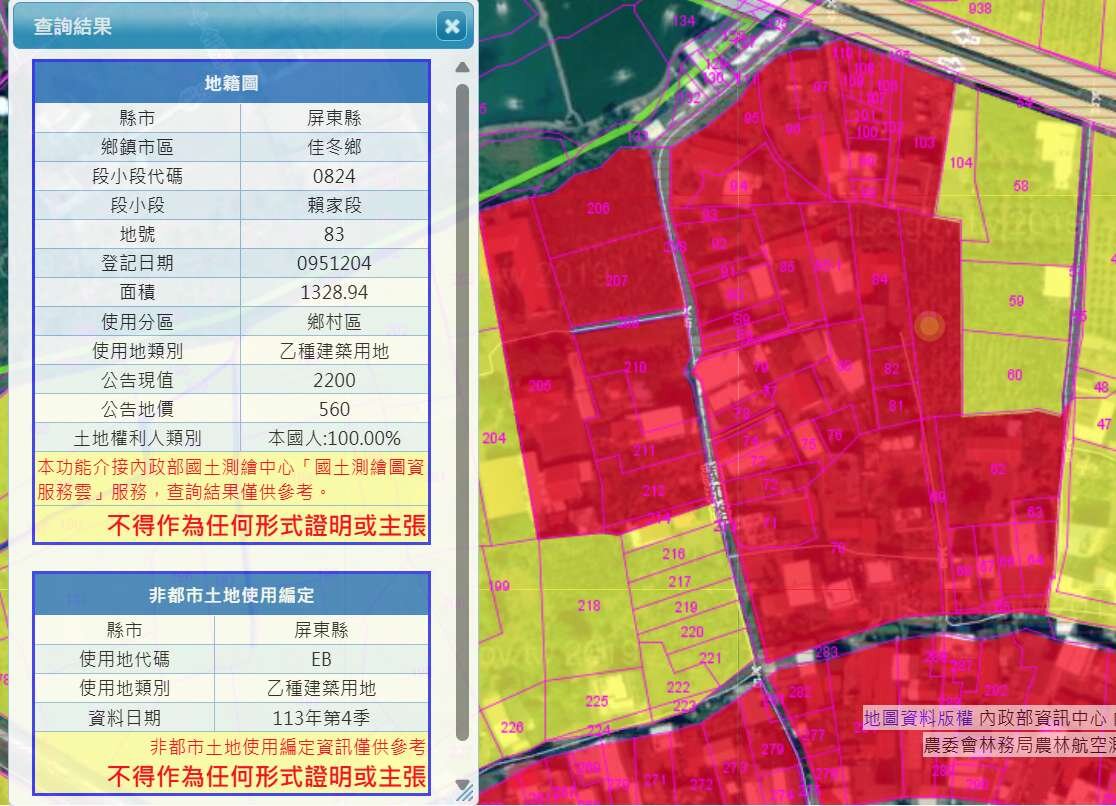This screenshot has height=806, width=1116.
Task: Click the scroll-down arrow in results panel
Action: pyautogui.click(x=462, y=785)
